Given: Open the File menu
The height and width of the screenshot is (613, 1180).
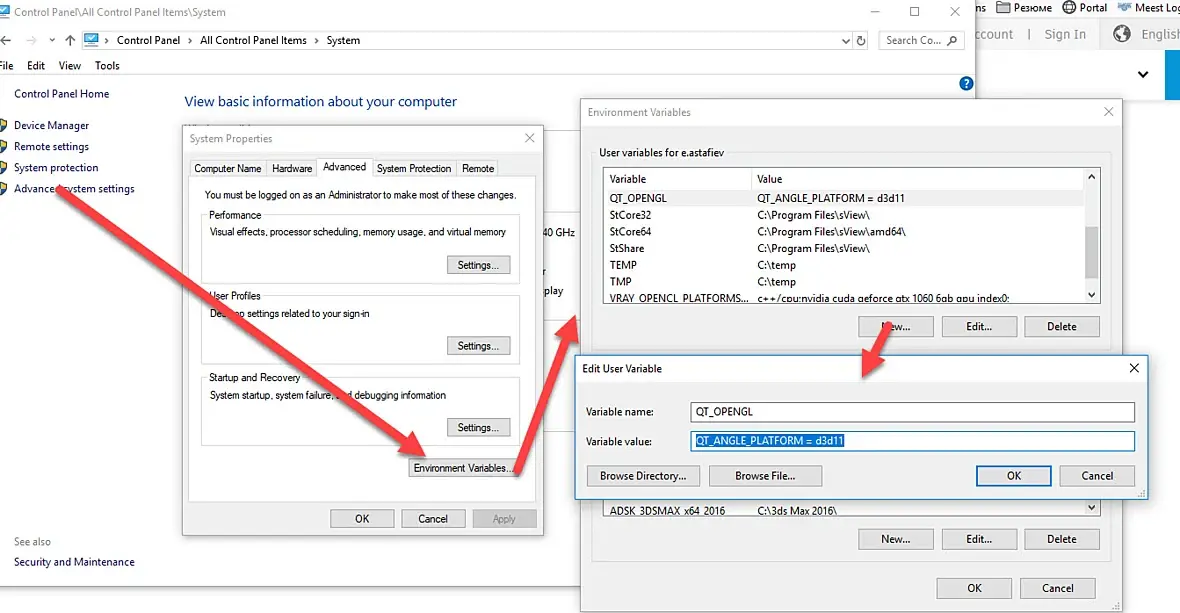Looking at the screenshot, I should coord(7,65).
